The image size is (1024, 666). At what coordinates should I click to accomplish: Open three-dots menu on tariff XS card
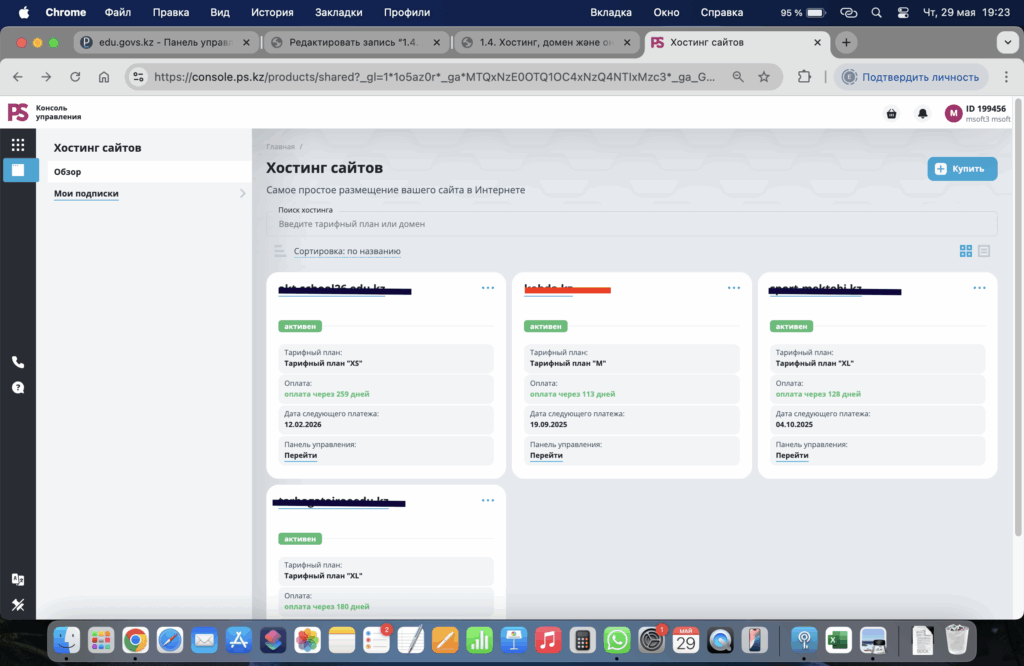(488, 288)
